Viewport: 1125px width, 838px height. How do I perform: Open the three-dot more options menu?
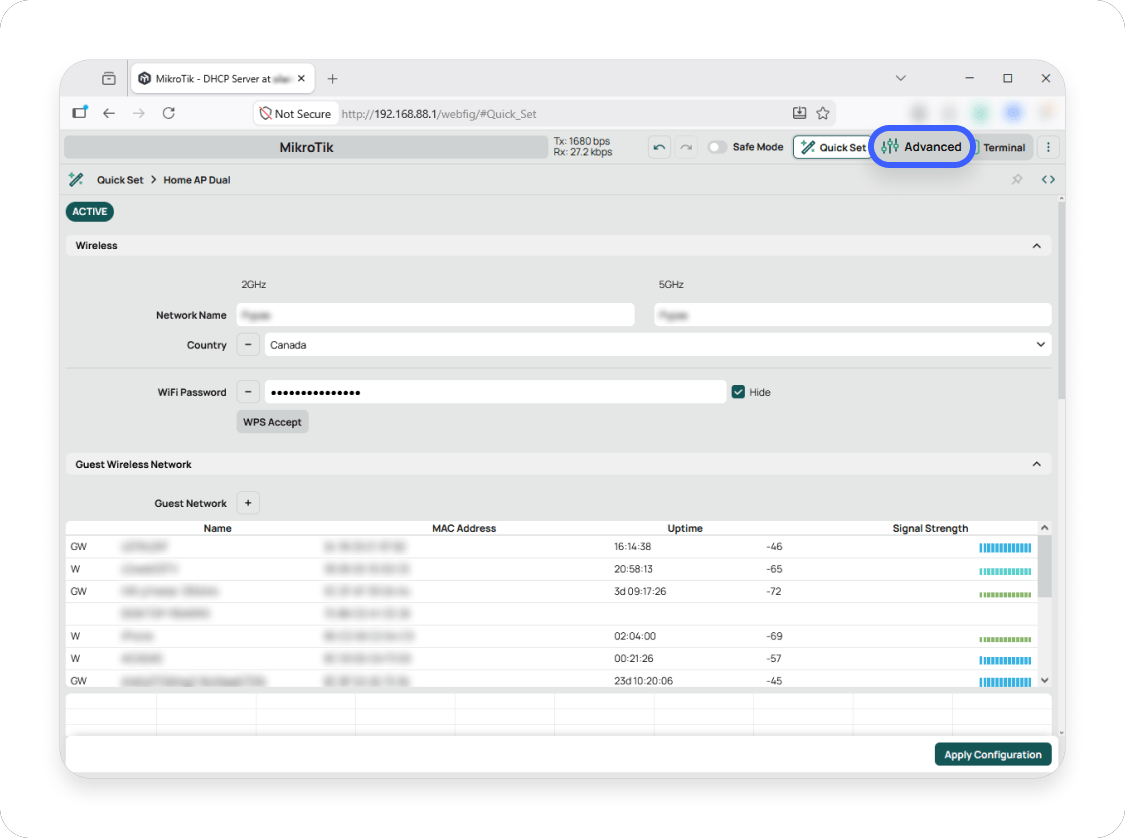(1048, 147)
